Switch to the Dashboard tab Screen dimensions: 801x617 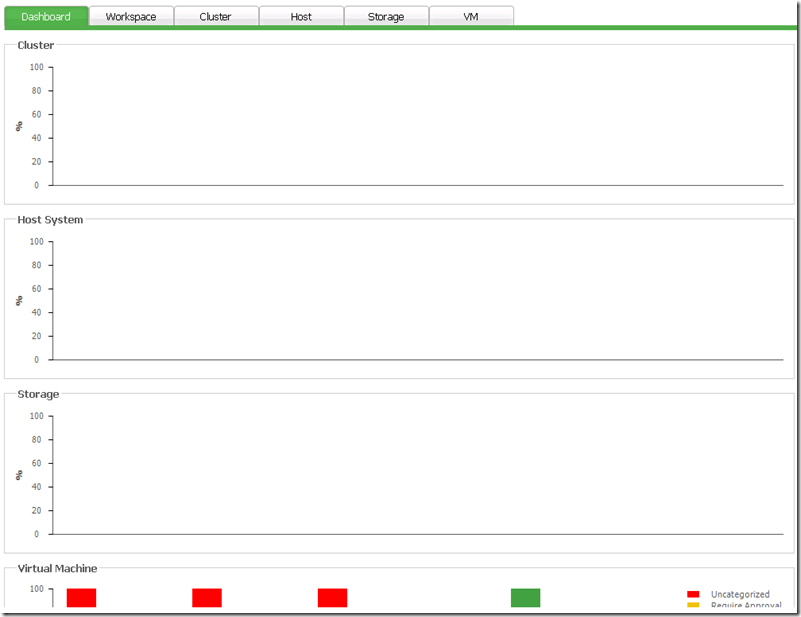tap(46, 16)
